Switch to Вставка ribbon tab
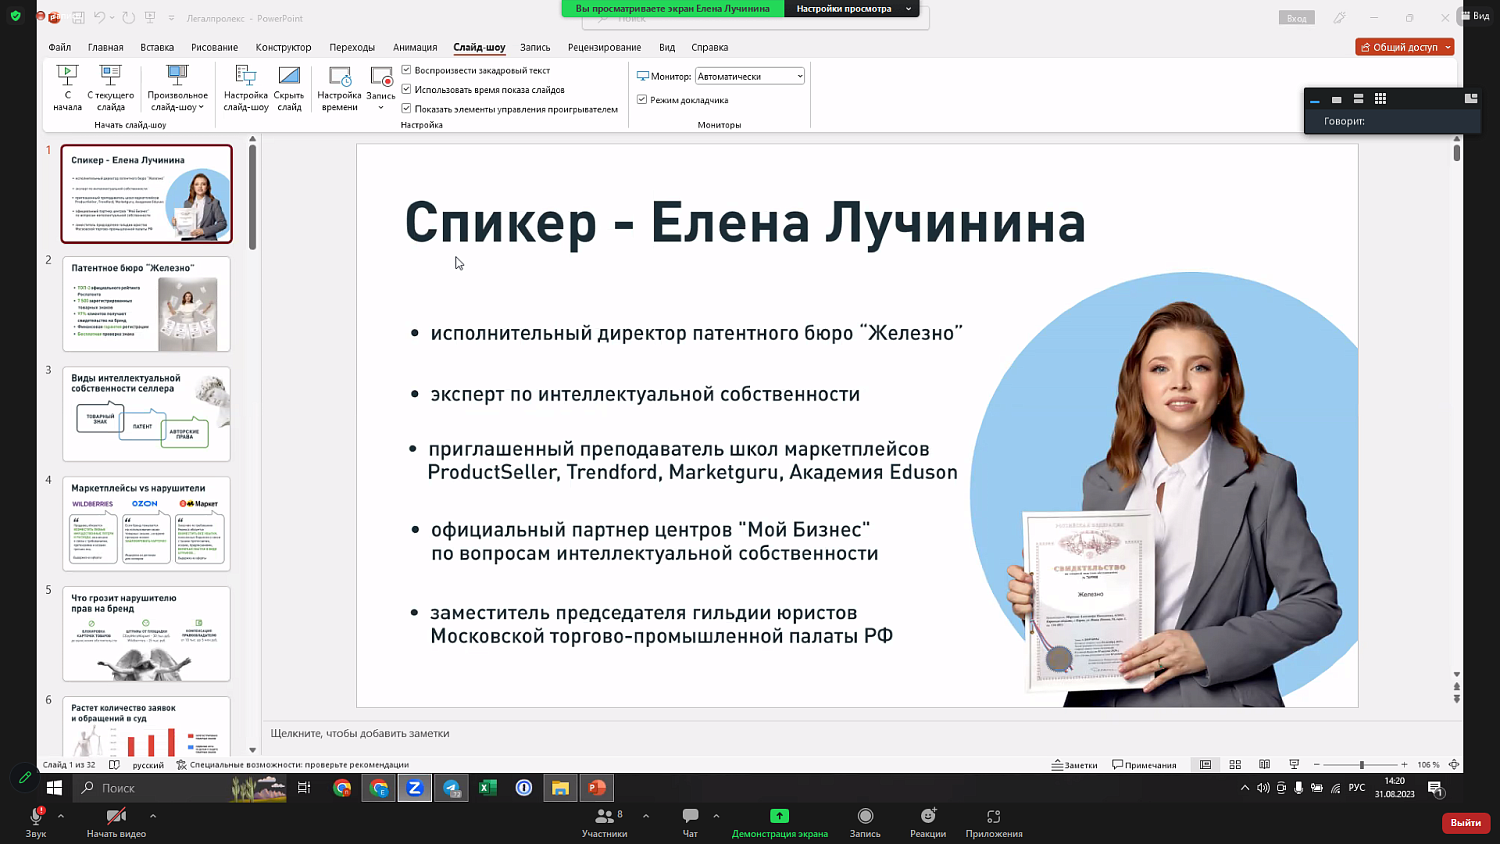 pos(157,47)
